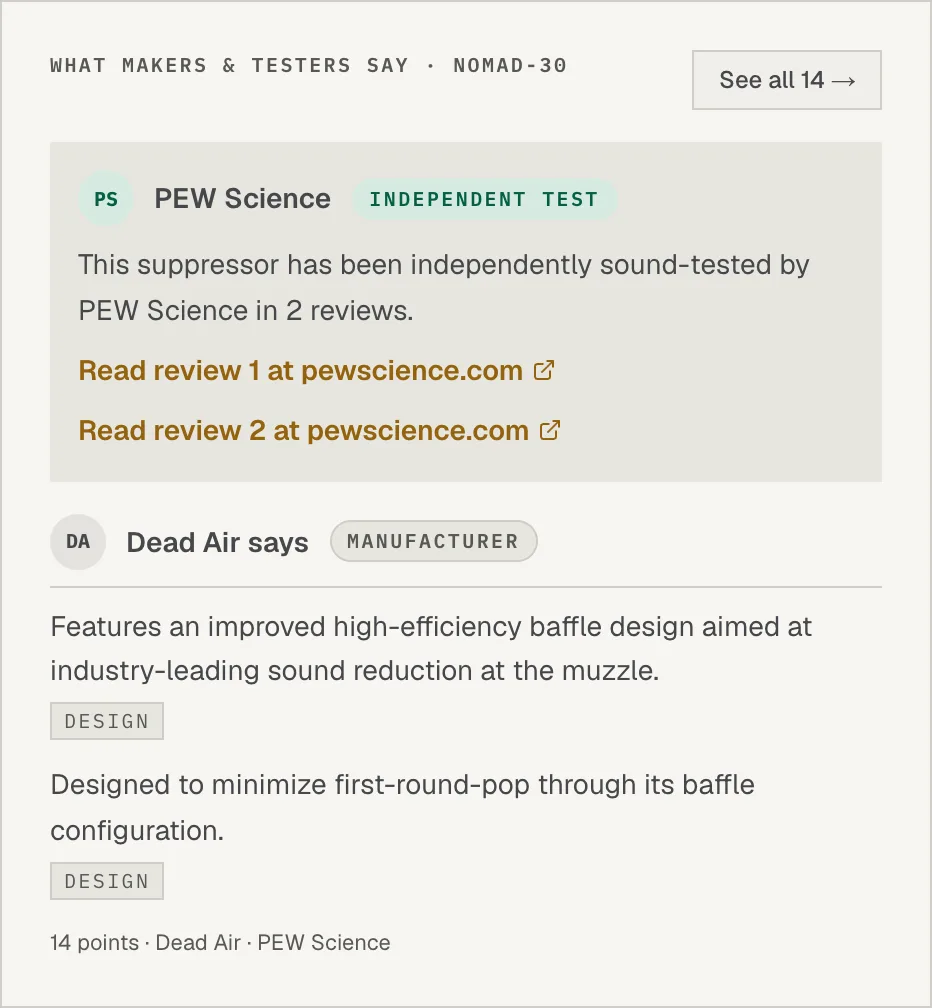Click the independently sound-tested description text
932x1008 pixels.
444,287
